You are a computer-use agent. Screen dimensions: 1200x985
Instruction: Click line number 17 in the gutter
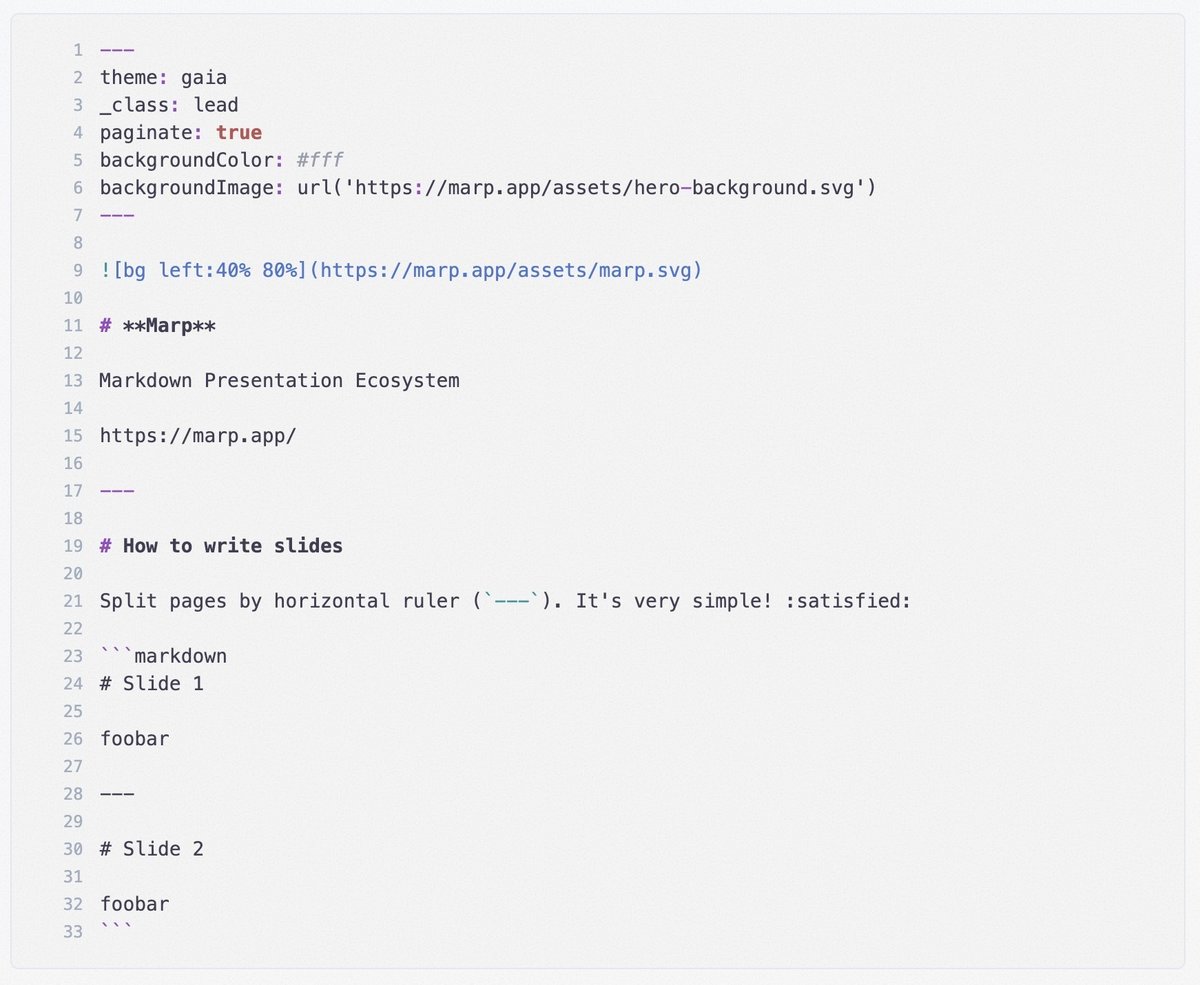click(73, 490)
